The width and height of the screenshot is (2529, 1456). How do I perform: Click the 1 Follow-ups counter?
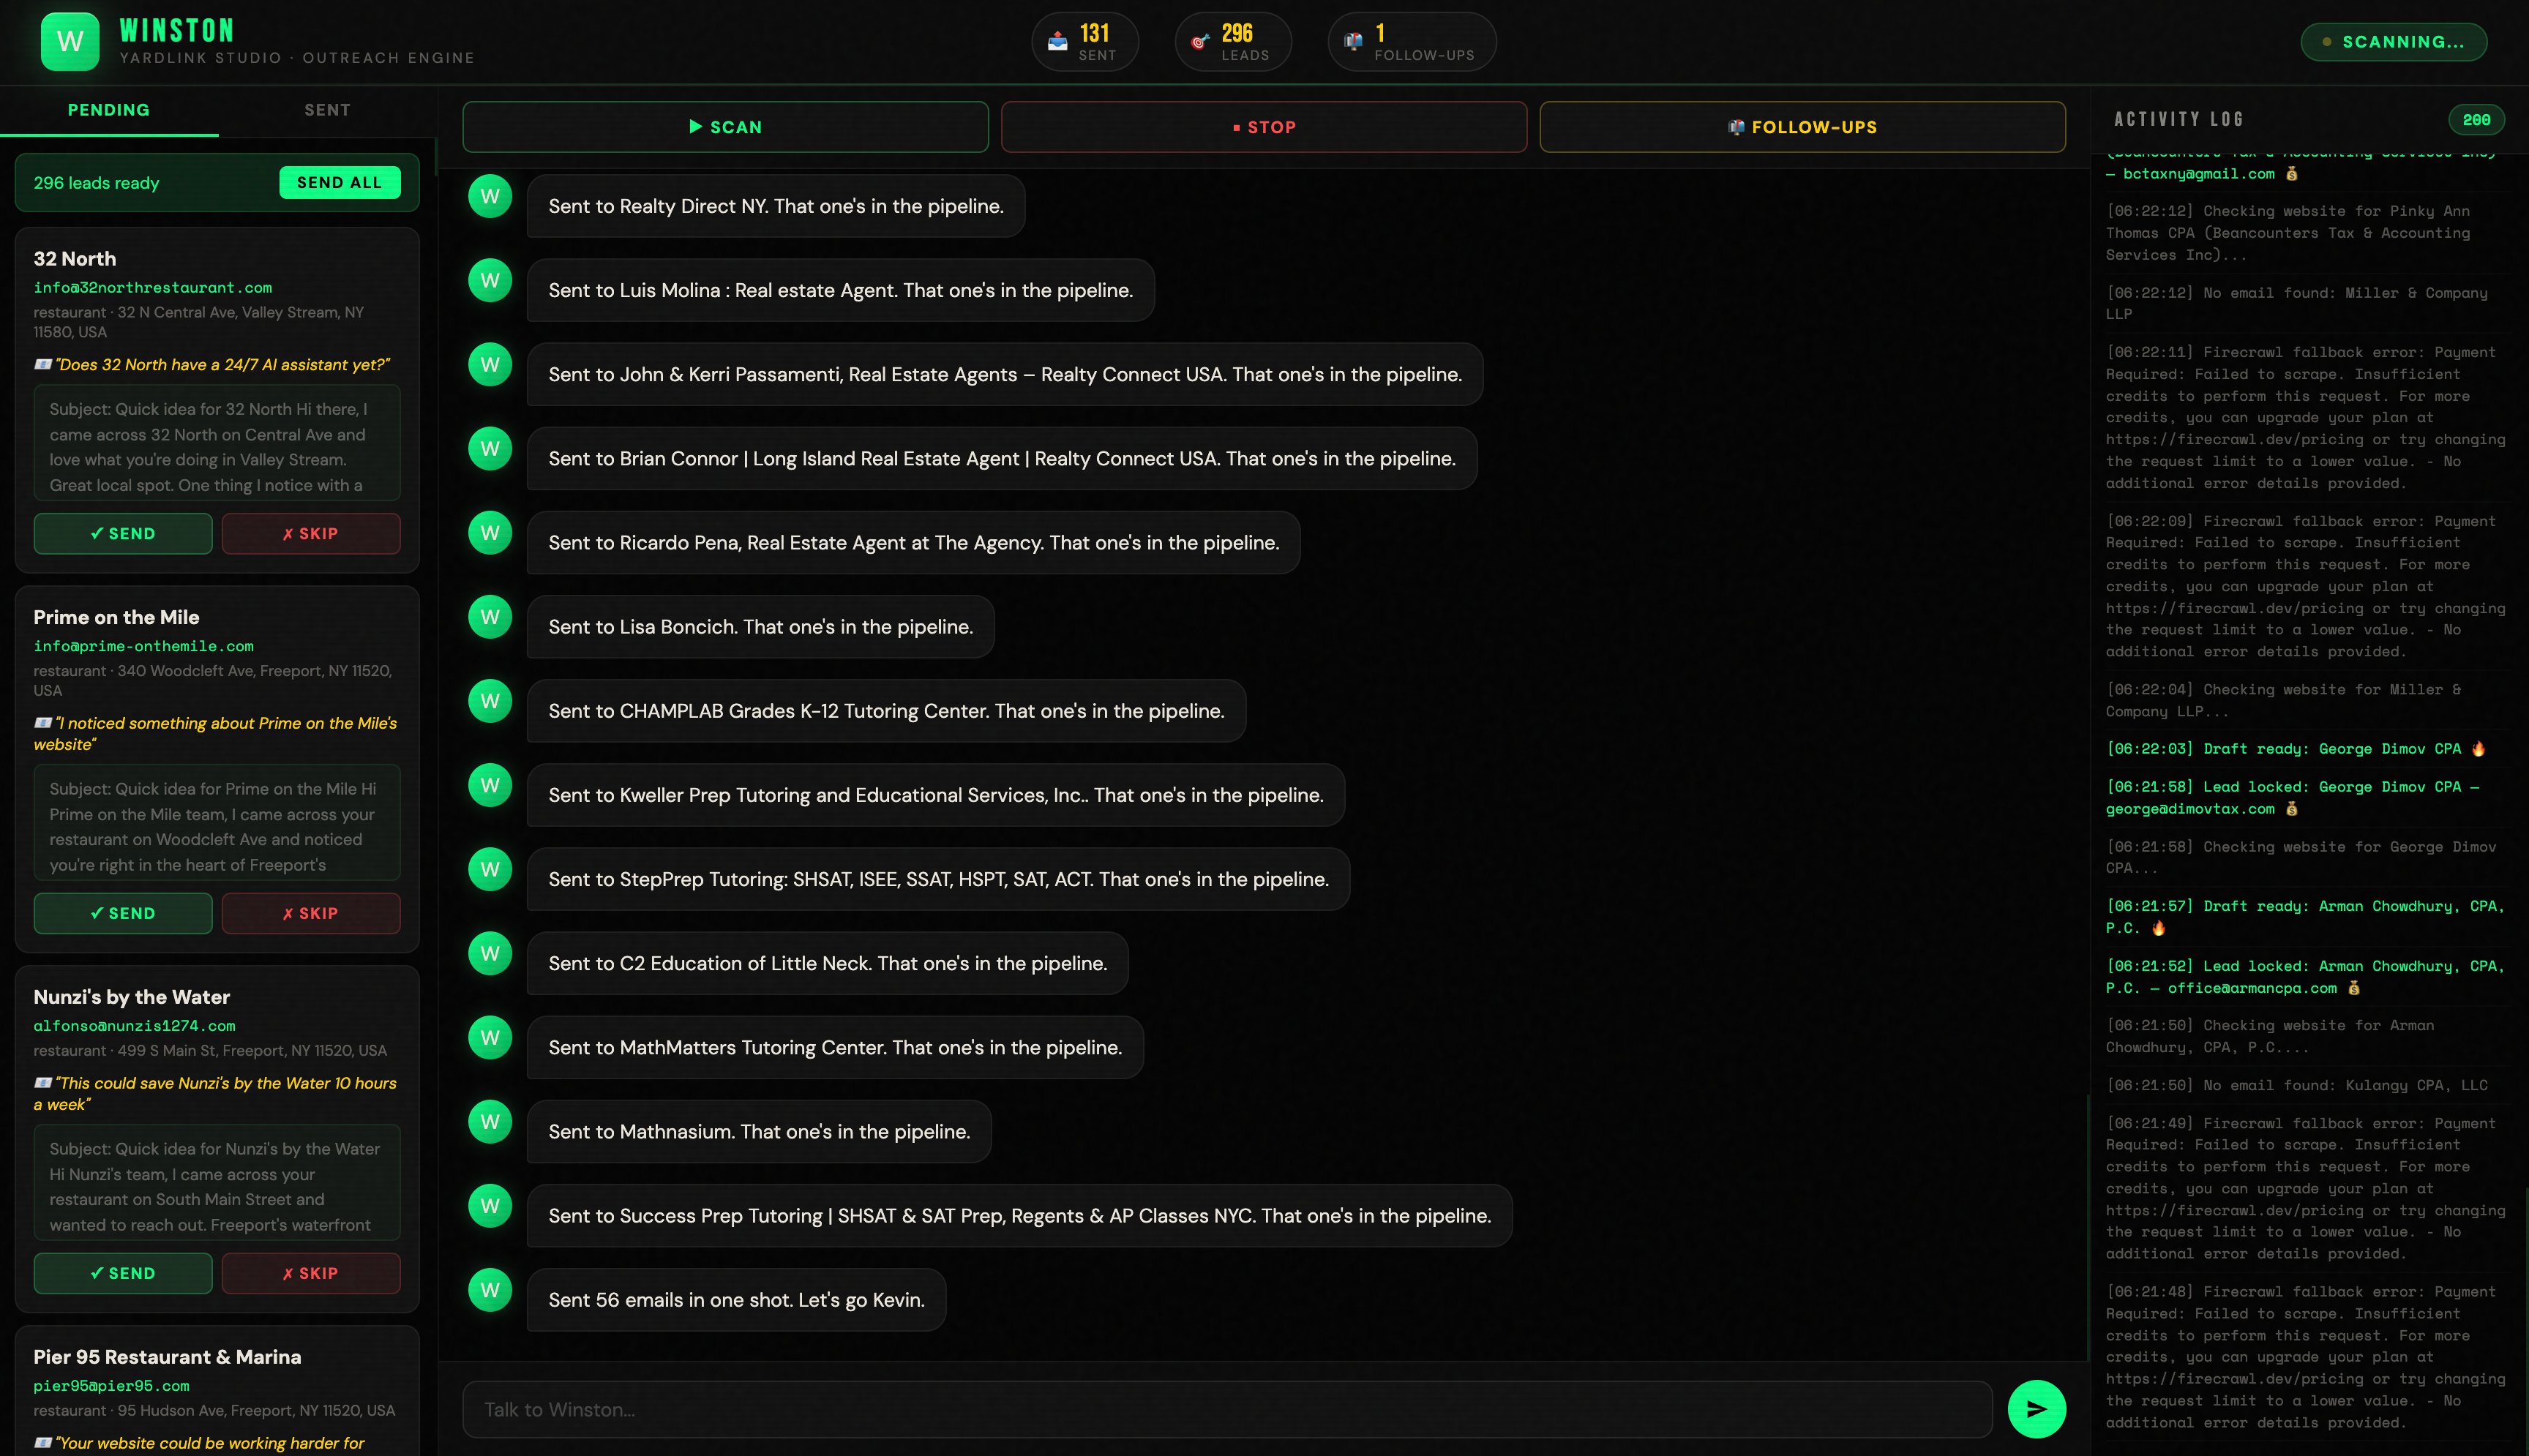[1412, 42]
